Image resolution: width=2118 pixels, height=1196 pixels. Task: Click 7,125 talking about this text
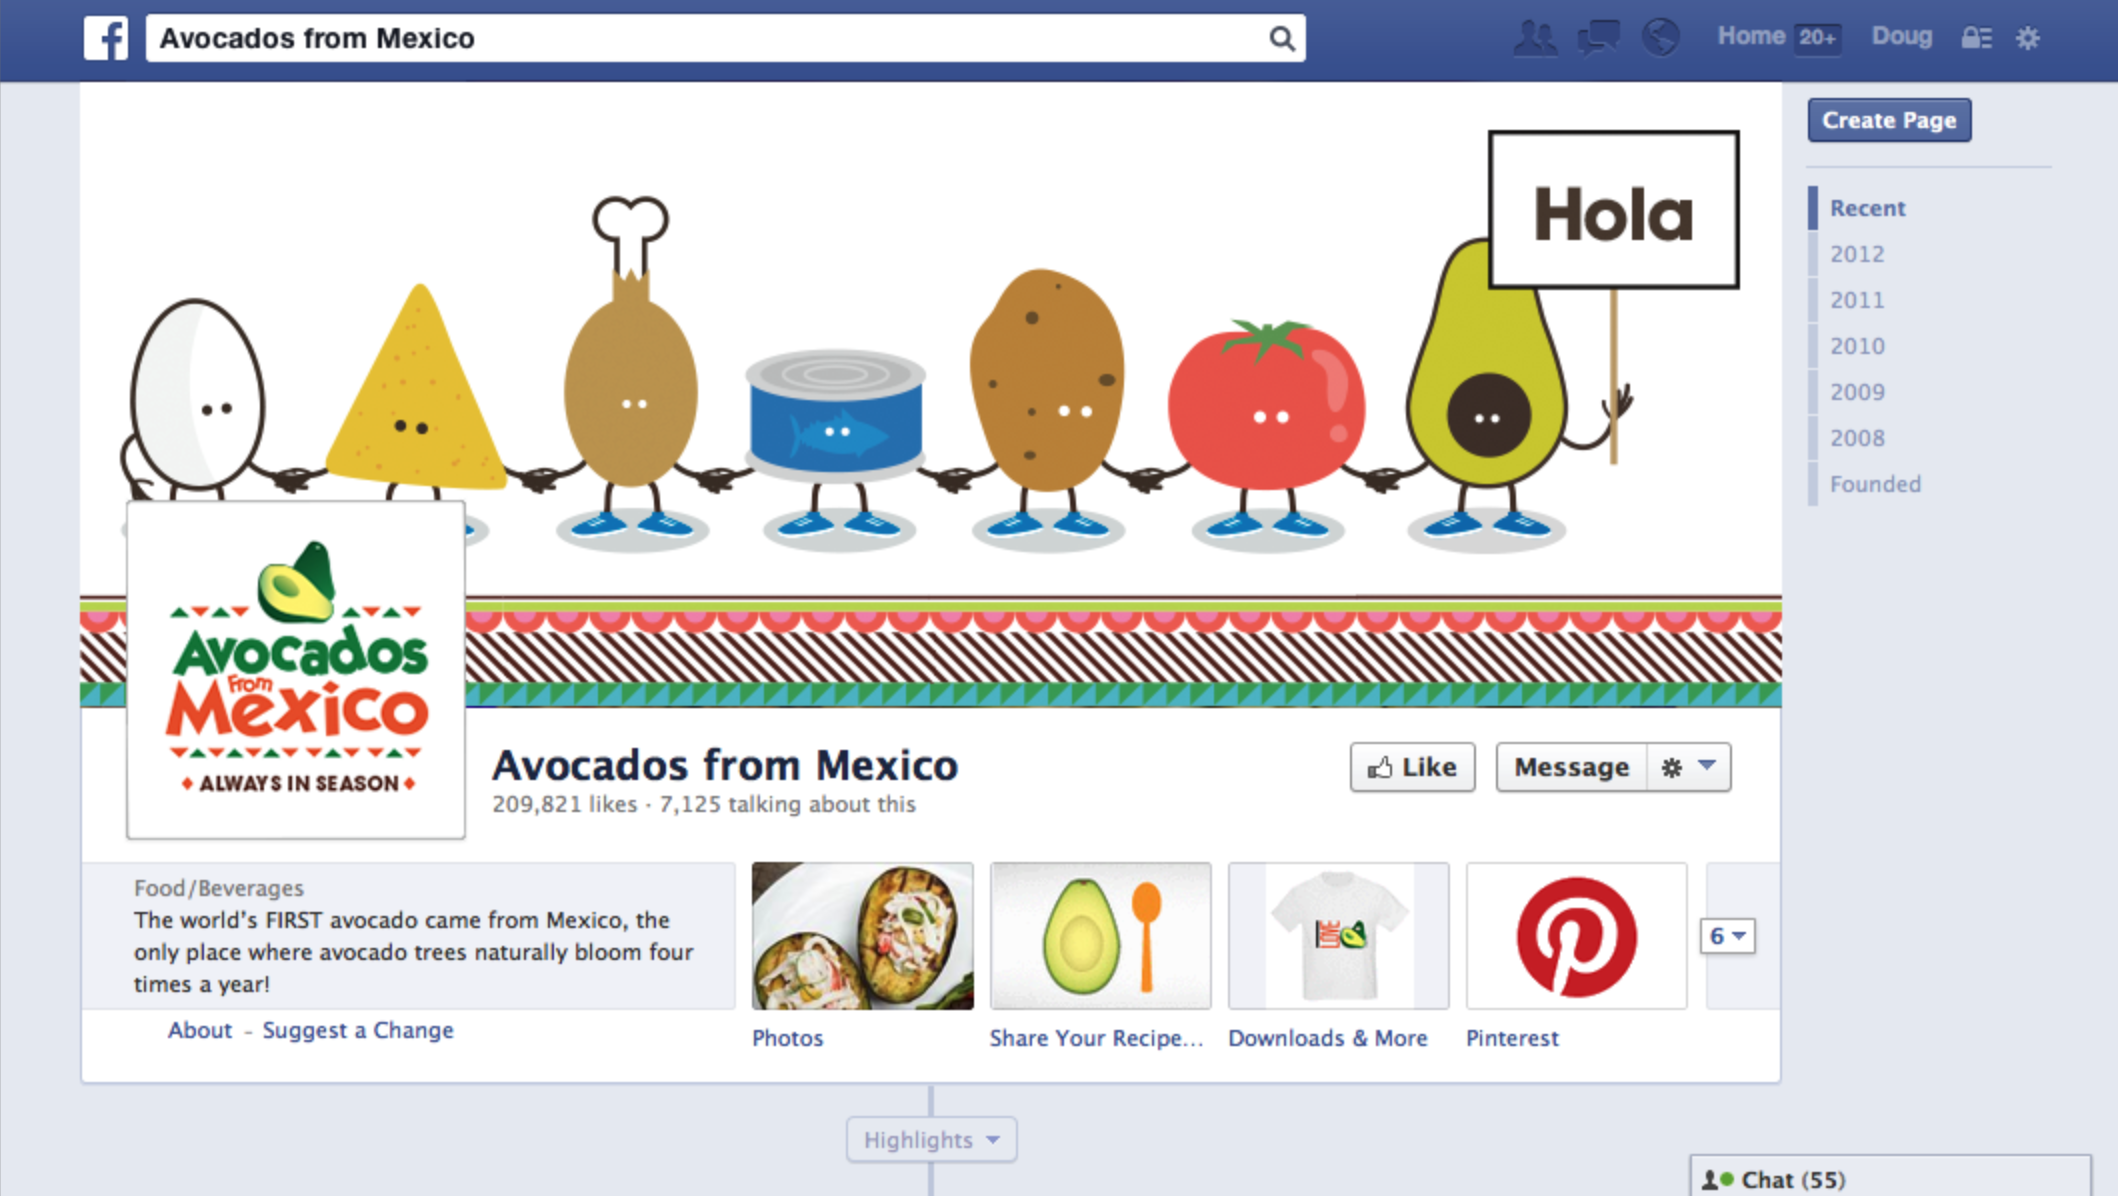coord(787,804)
